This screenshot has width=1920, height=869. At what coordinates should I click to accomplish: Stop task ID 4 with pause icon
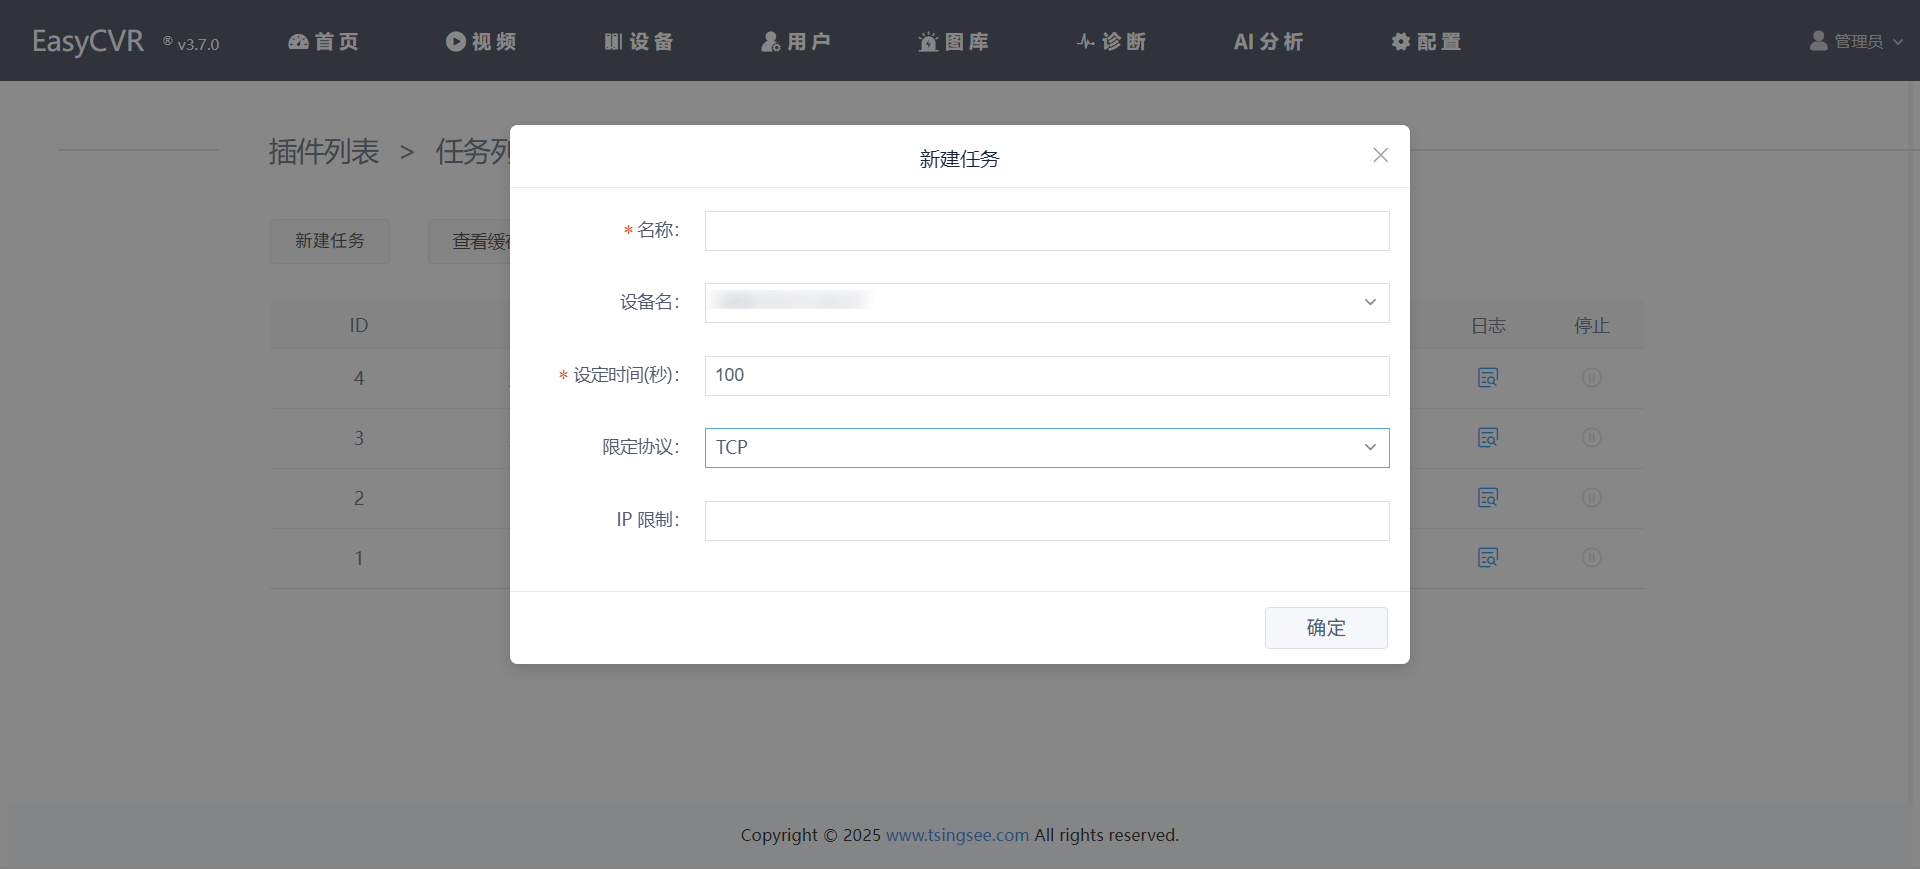point(1592,378)
